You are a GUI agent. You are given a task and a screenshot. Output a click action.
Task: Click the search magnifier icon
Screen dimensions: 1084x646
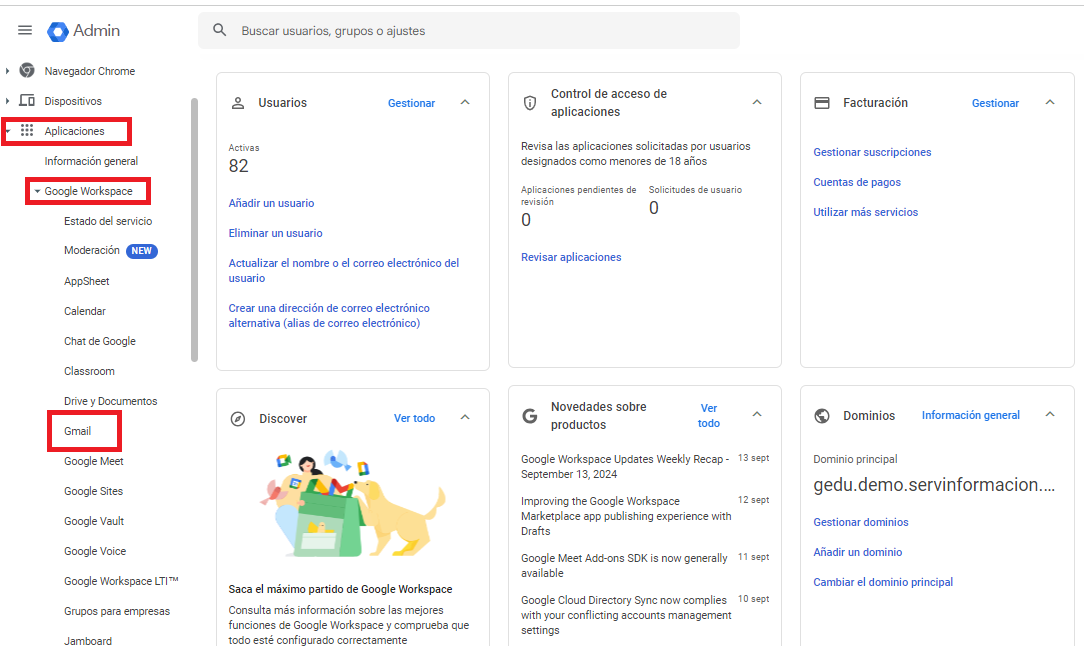[220, 30]
